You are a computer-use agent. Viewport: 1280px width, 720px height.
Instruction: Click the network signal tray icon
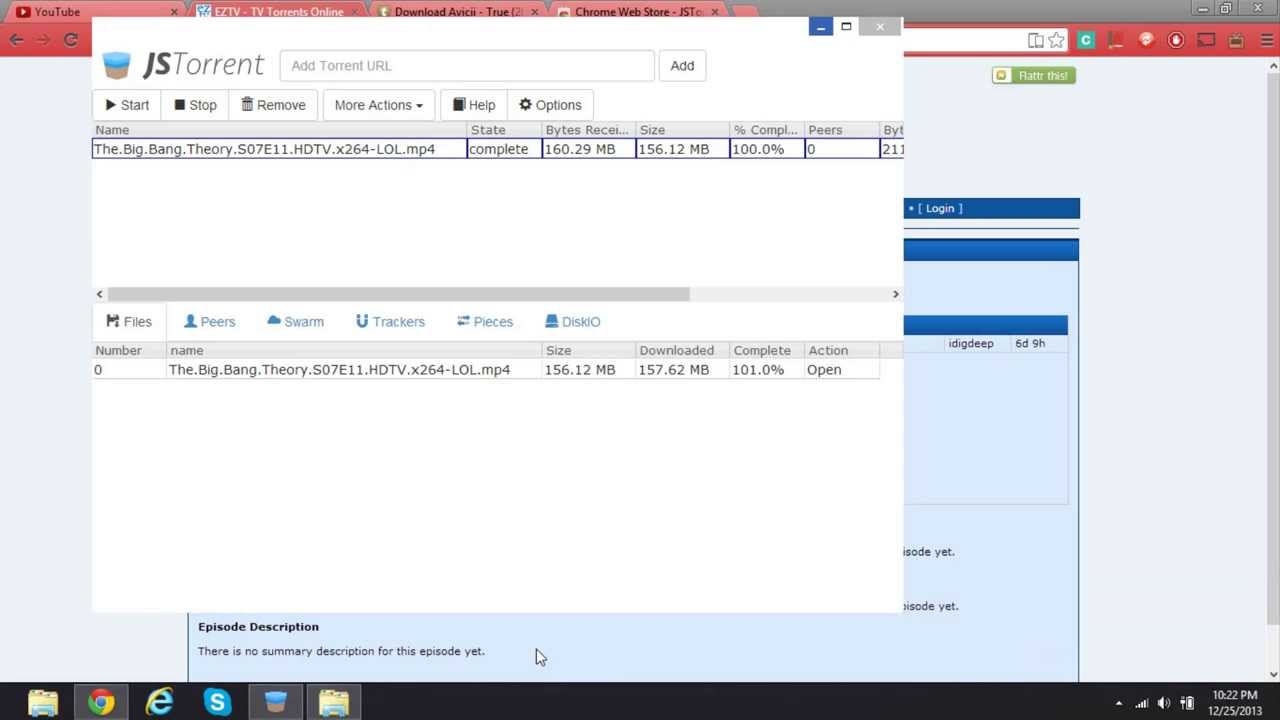1141,703
